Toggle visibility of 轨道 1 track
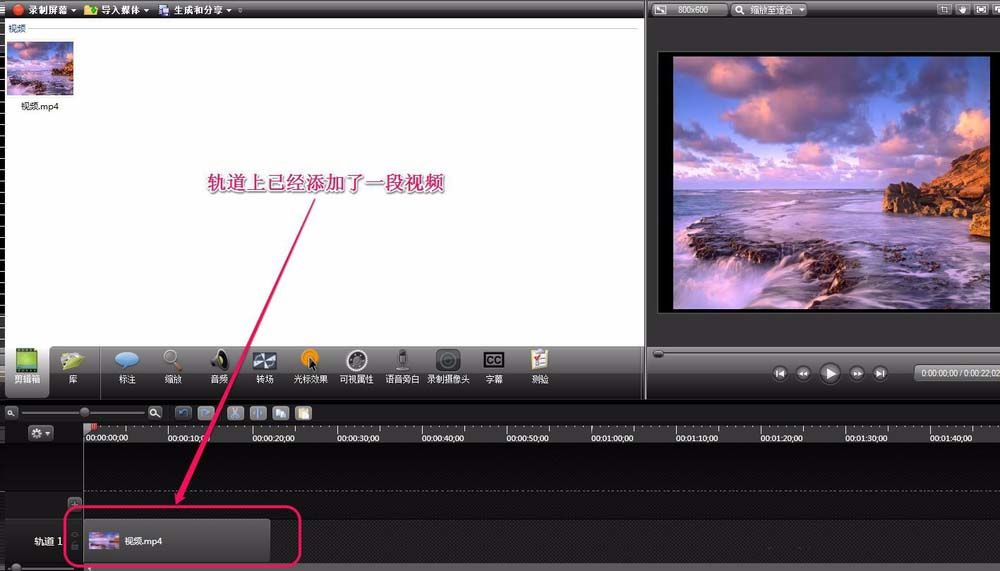 pos(75,535)
